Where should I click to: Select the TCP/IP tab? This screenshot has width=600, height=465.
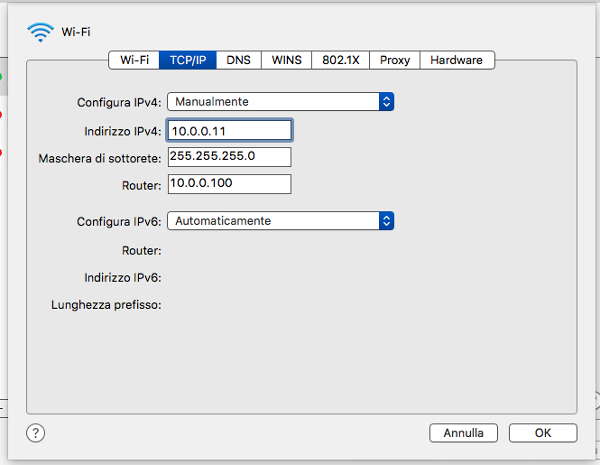(x=187, y=60)
